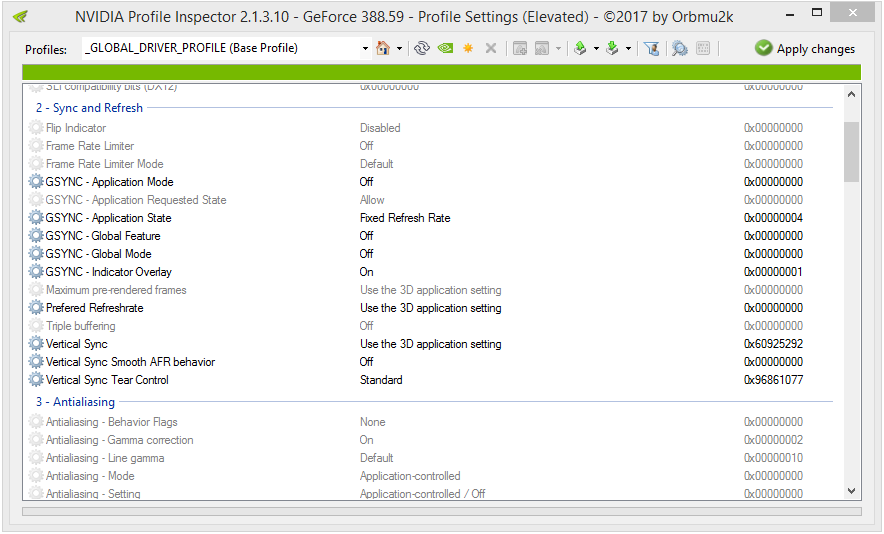
Task: Click gear icon of Vertical Sync Tear Control
Action: coord(36,380)
